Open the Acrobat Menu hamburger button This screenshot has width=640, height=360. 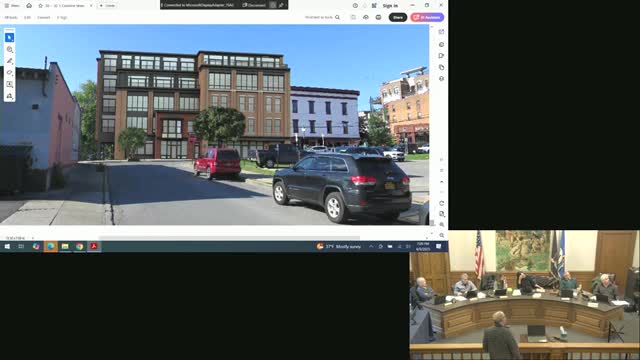pos(11,6)
